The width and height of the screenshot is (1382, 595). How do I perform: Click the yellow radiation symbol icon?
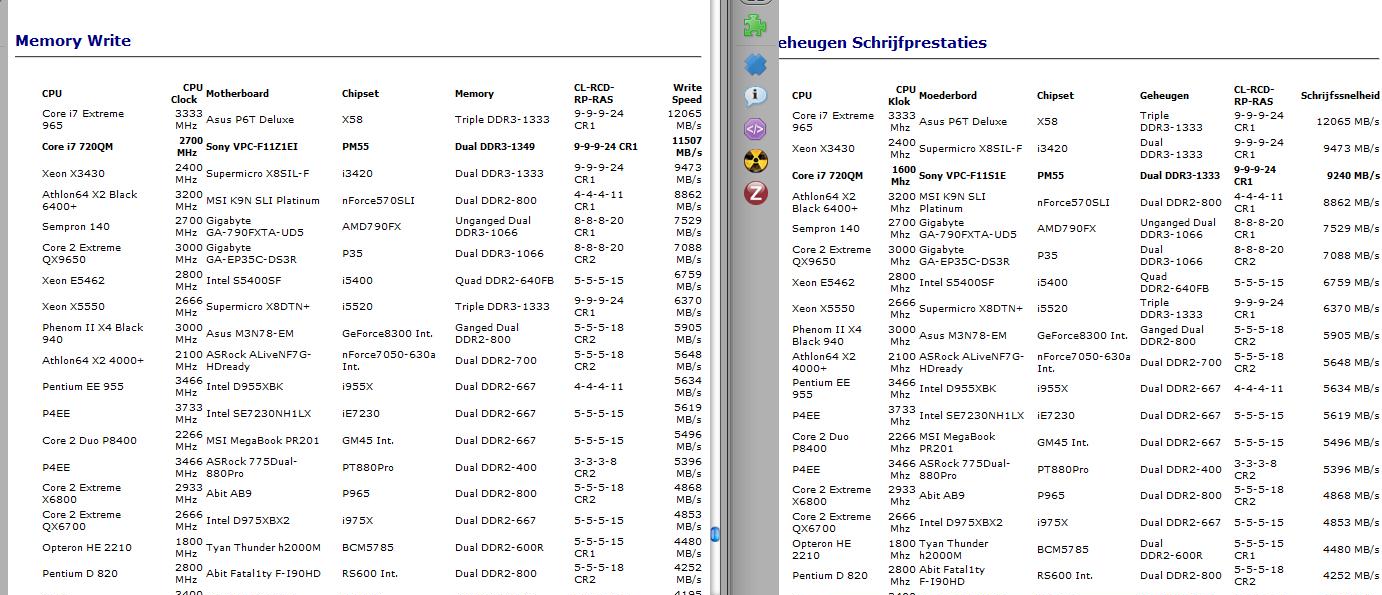point(755,160)
